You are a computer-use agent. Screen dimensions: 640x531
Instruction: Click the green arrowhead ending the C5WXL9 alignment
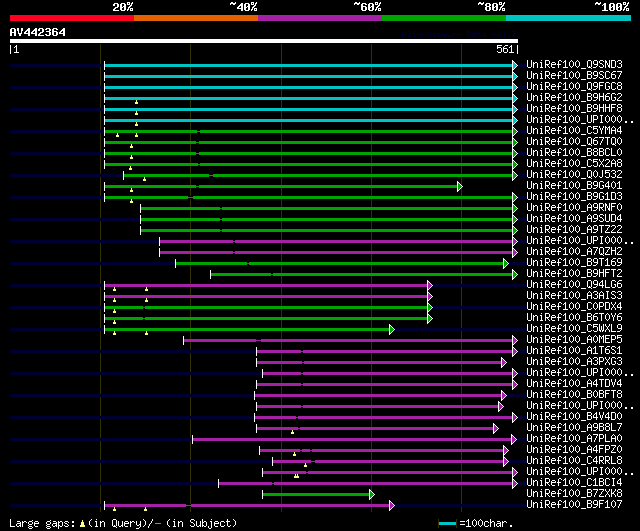(392, 329)
